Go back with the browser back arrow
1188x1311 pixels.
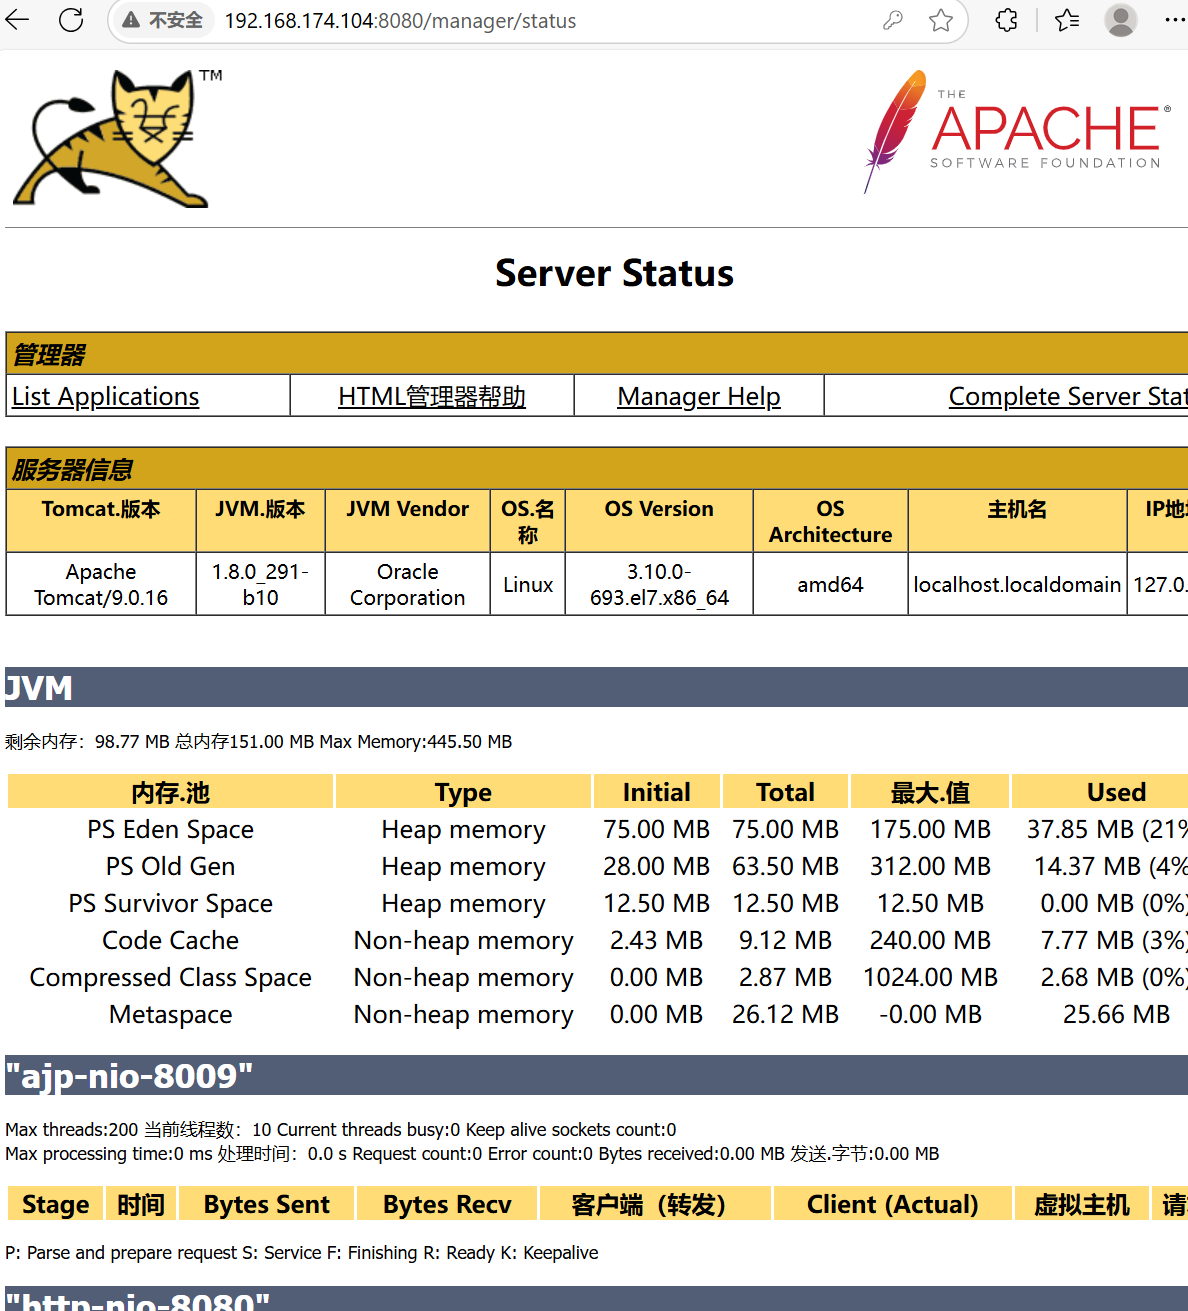point(17,20)
